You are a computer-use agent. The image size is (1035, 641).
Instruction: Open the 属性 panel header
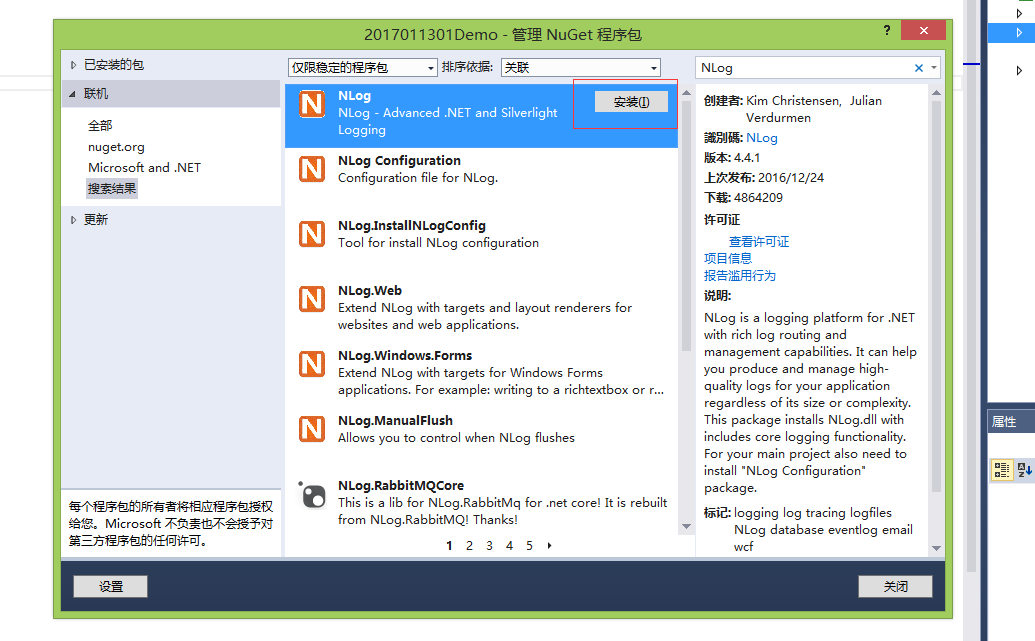tap(1011, 421)
